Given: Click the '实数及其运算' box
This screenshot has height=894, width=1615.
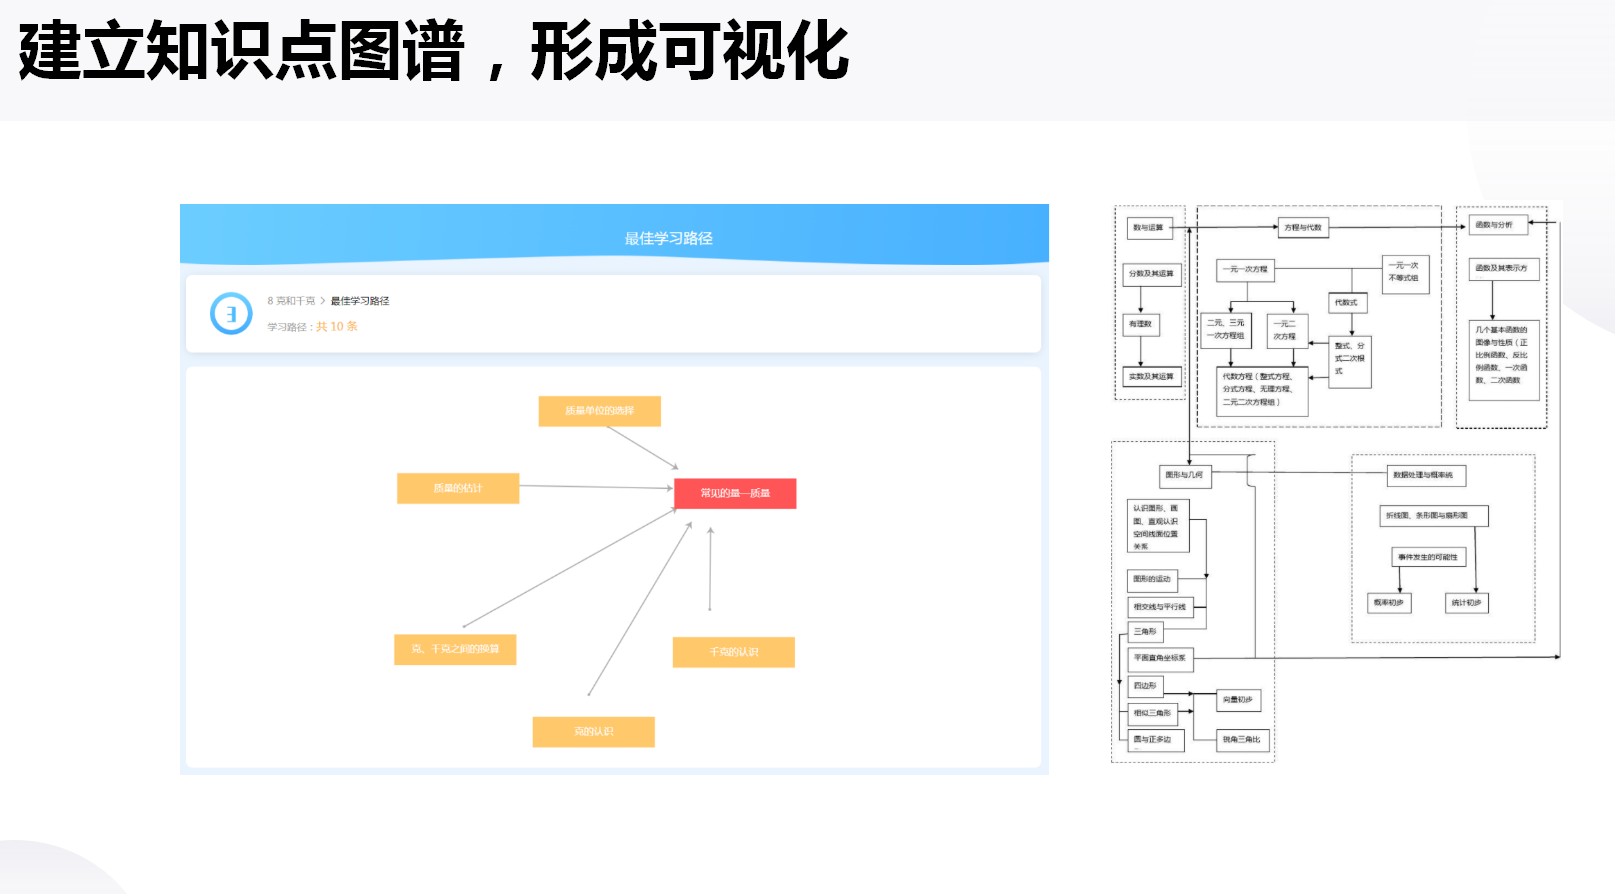Looking at the screenshot, I should tap(1152, 377).
